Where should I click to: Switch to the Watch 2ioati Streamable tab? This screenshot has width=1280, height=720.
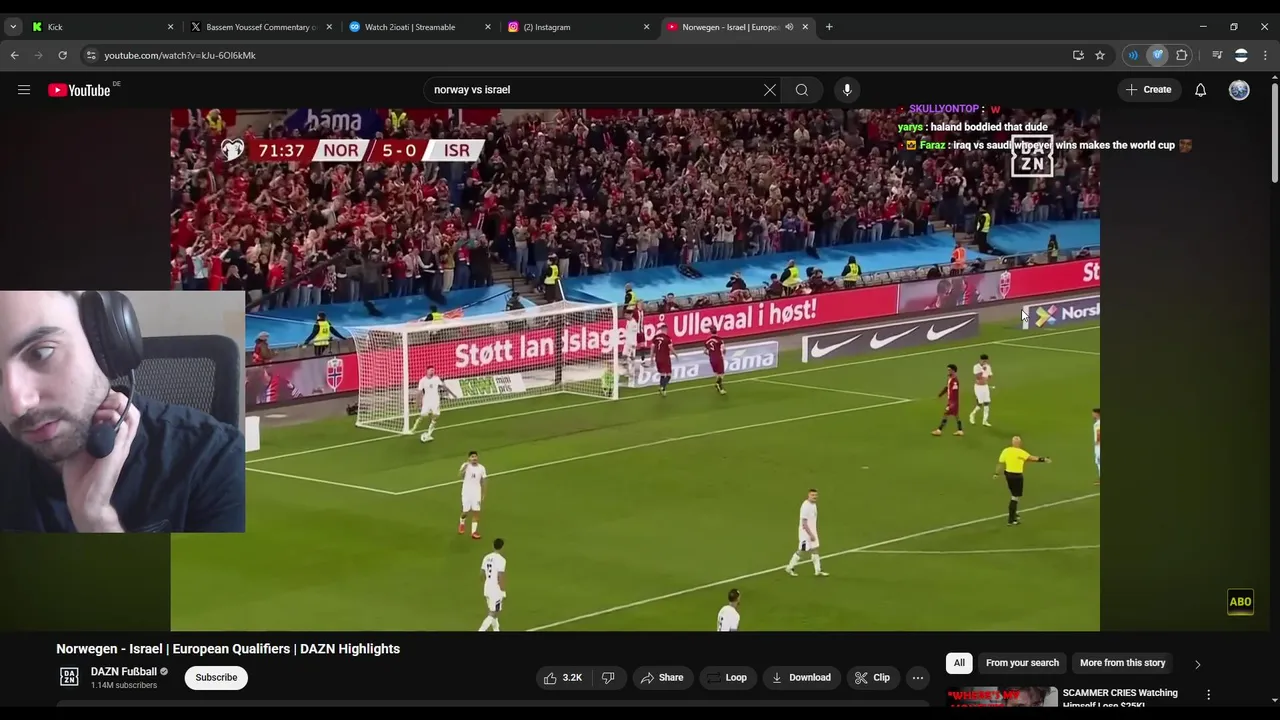click(420, 27)
